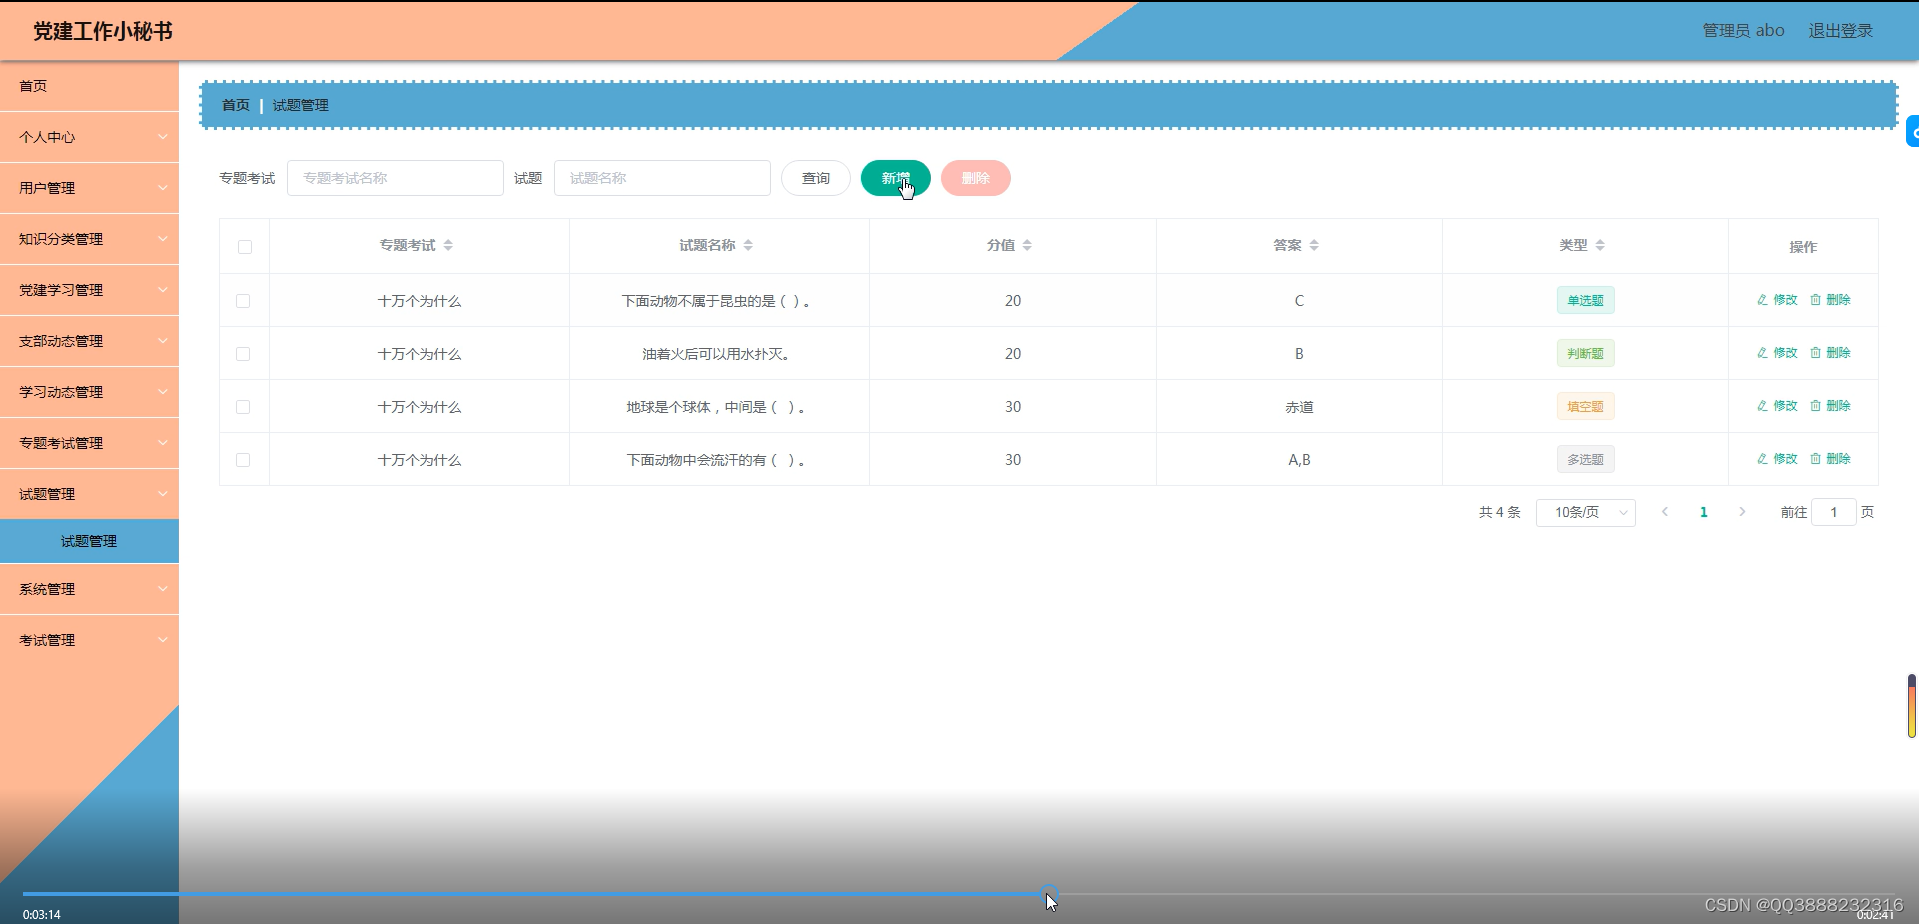This screenshot has width=1919, height=924.
Task: Check the row for 下面动物中会流汗的有
Action: point(243,460)
